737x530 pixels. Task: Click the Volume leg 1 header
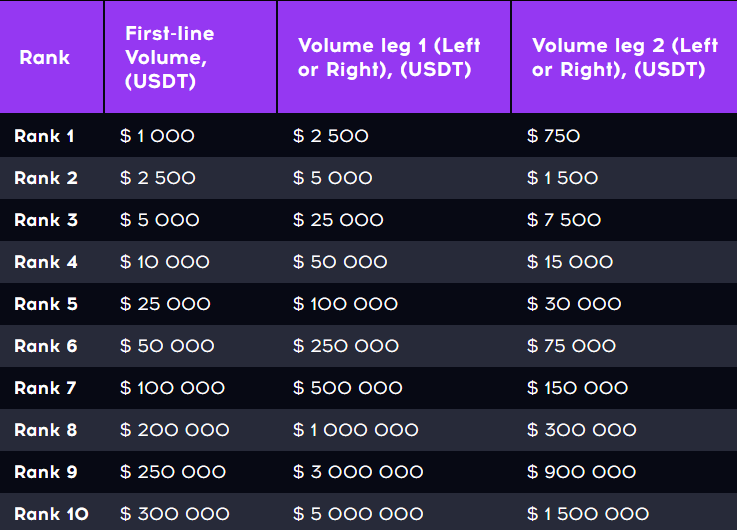click(x=389, y=57)
